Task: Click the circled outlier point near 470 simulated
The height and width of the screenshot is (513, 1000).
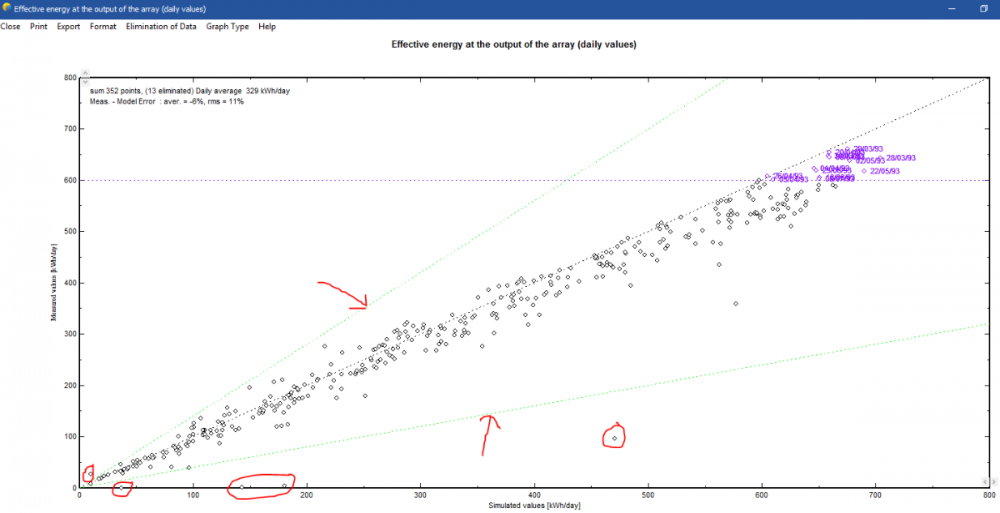Action: (614, 438)
